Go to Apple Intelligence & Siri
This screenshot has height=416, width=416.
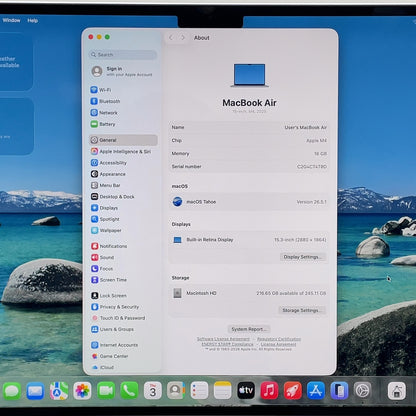click(121, 151)
